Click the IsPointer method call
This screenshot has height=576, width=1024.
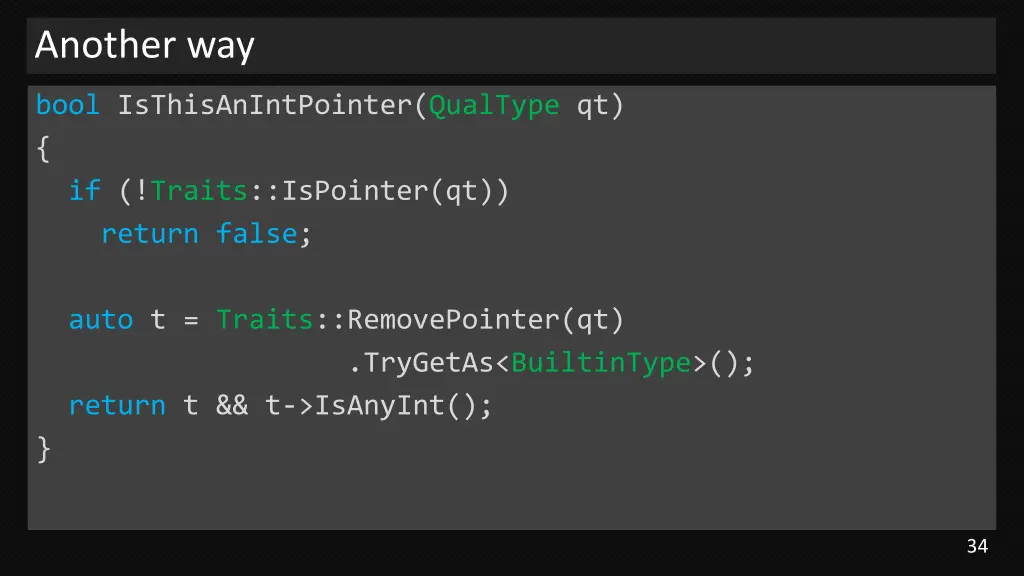click(357, 191)
